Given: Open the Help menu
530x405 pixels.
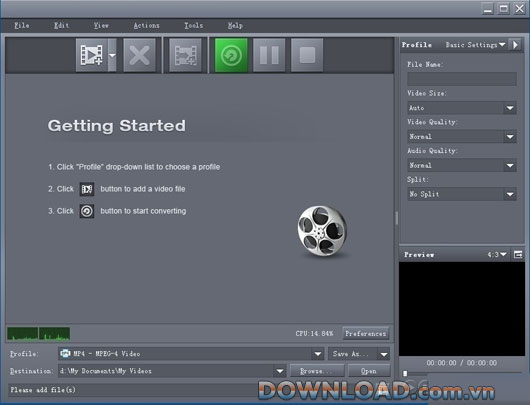Looking at the screenshot, I should pos(235,25).
